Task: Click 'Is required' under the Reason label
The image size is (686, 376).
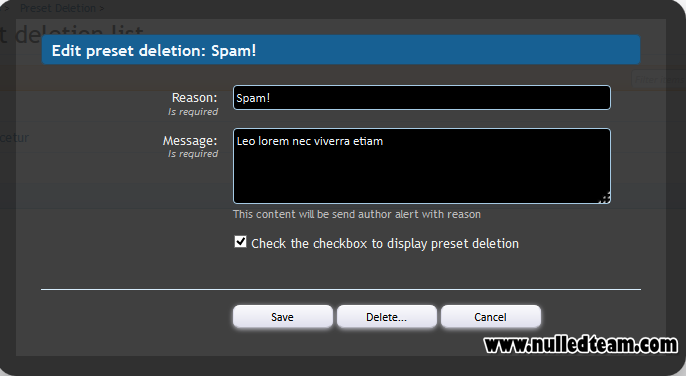Action: [193, 112]
